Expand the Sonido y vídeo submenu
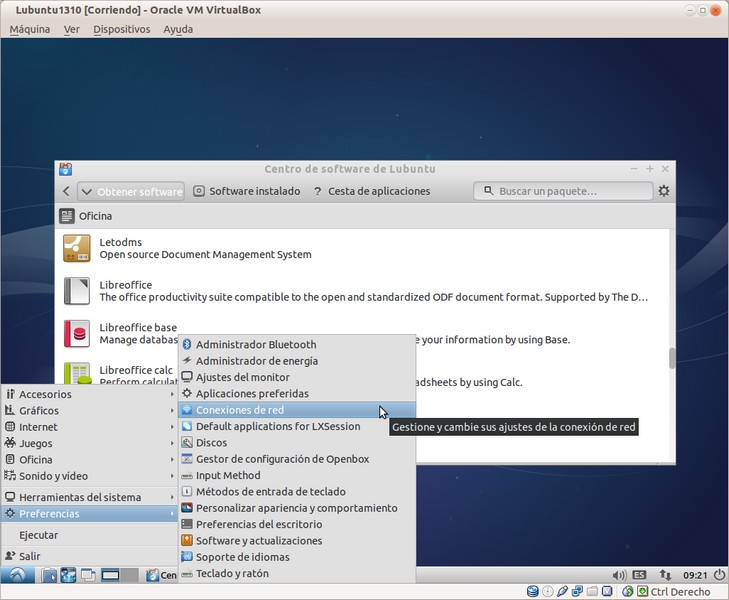 [89, 475]
